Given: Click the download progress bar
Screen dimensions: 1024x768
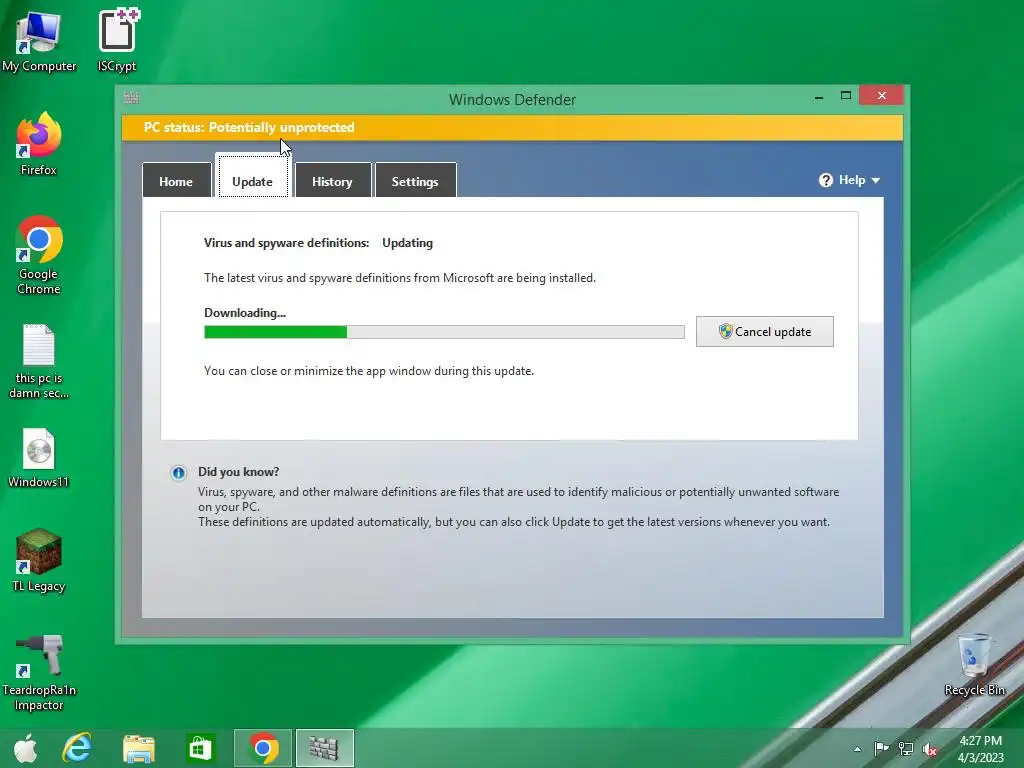Looking at the screenshot, I should tap(444, 332).
